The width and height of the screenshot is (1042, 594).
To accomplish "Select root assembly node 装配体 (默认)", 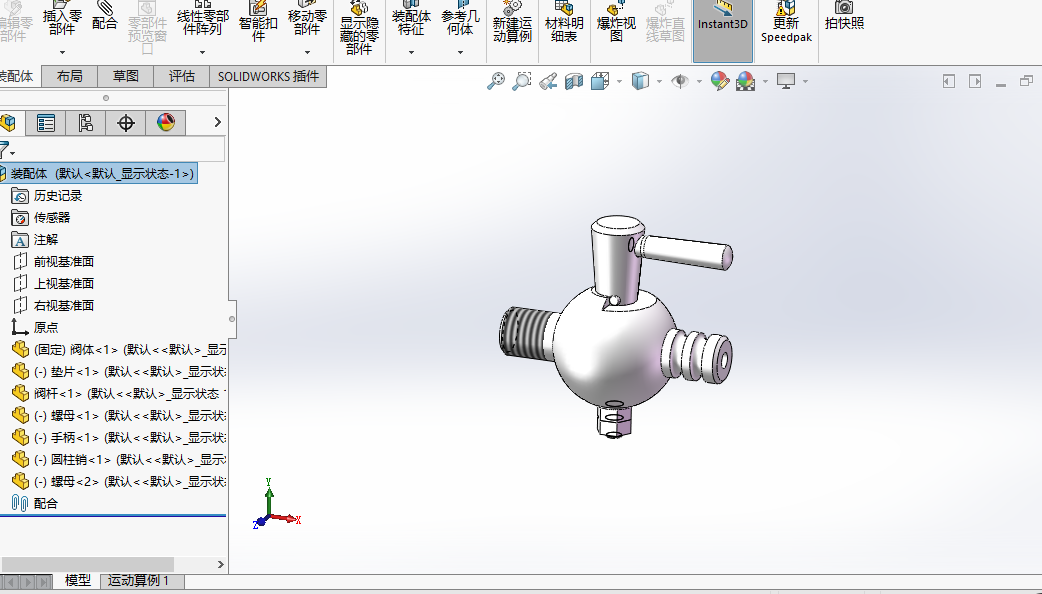I will tap(98, 173).
